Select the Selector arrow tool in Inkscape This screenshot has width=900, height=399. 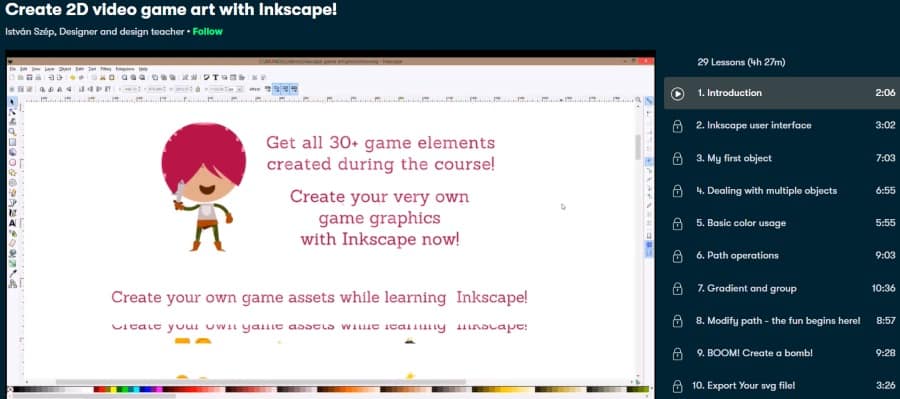coord(12,102)
